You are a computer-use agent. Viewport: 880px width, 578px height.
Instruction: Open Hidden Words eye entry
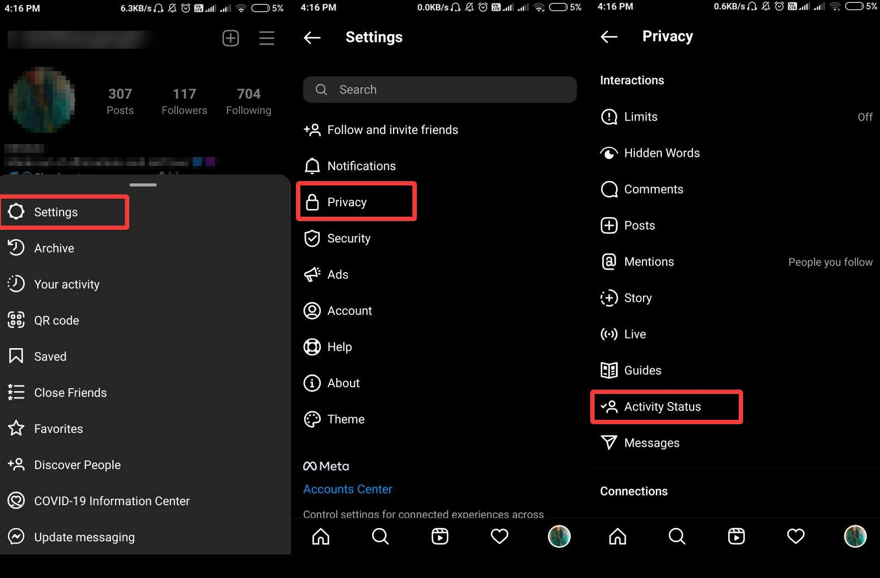[736, 153]
